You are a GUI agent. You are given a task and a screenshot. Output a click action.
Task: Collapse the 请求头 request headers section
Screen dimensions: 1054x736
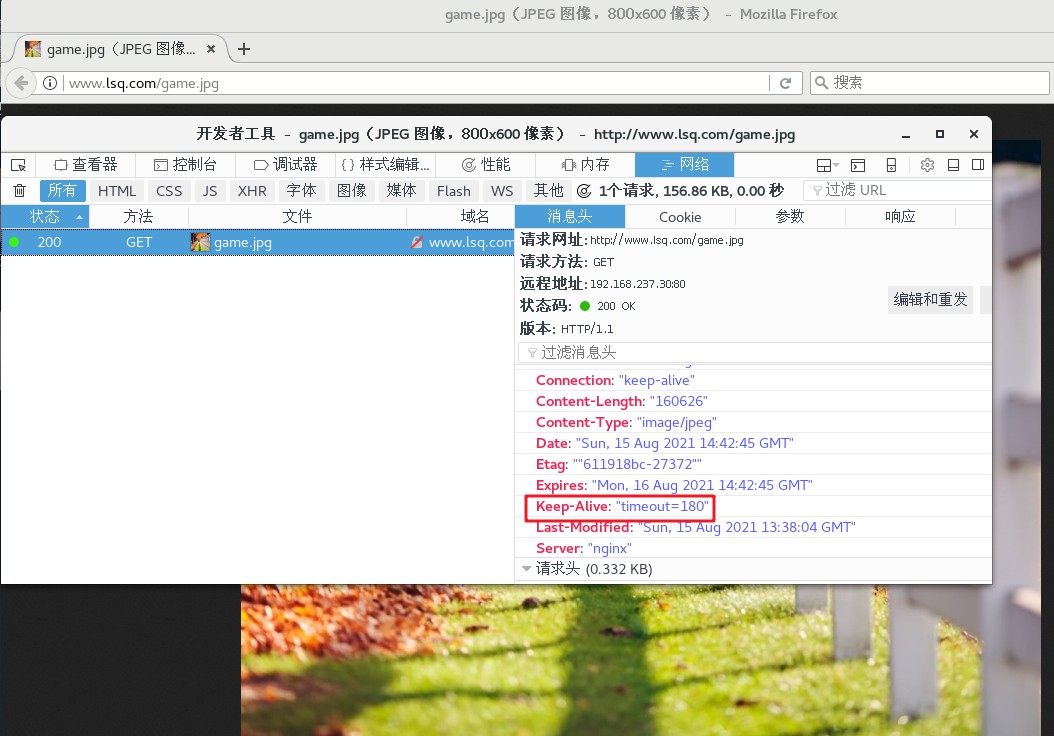pos(526,569)
